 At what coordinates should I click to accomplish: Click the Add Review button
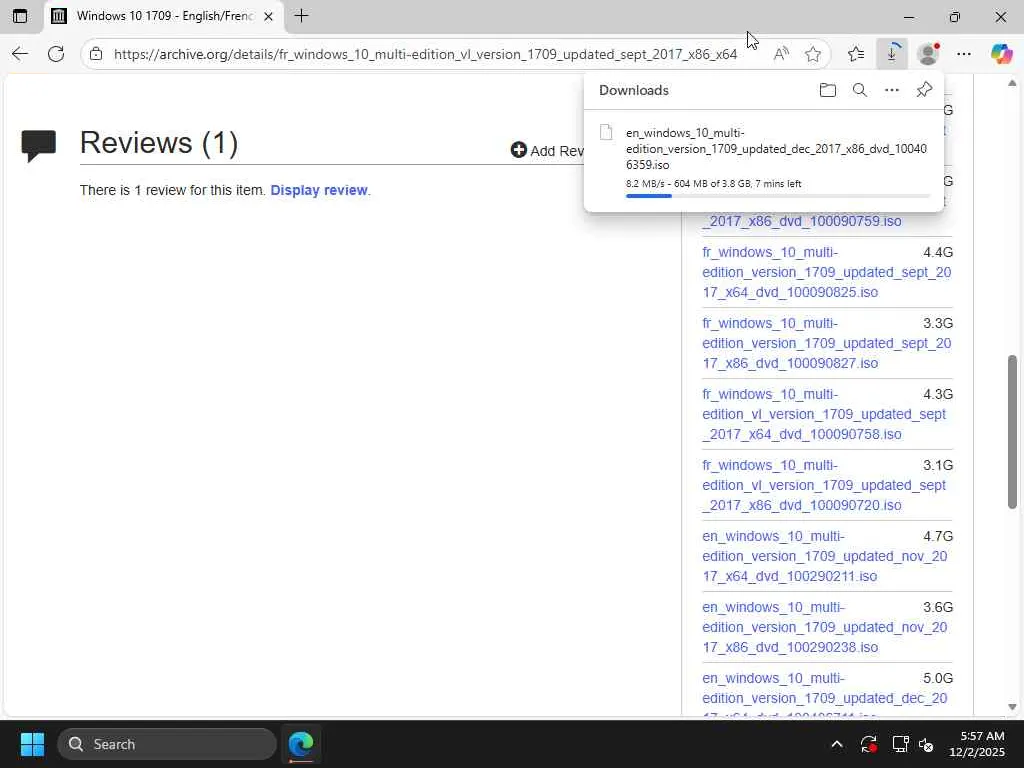(547, 151)
